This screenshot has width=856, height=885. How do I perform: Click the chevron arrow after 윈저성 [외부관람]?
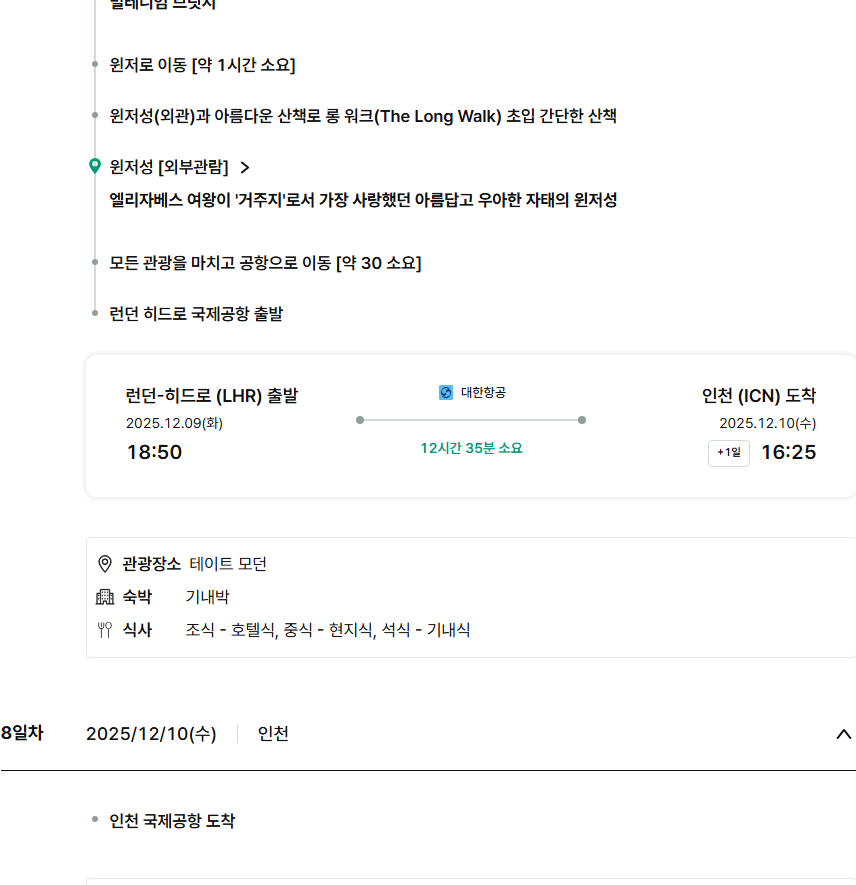click(245, 167)
